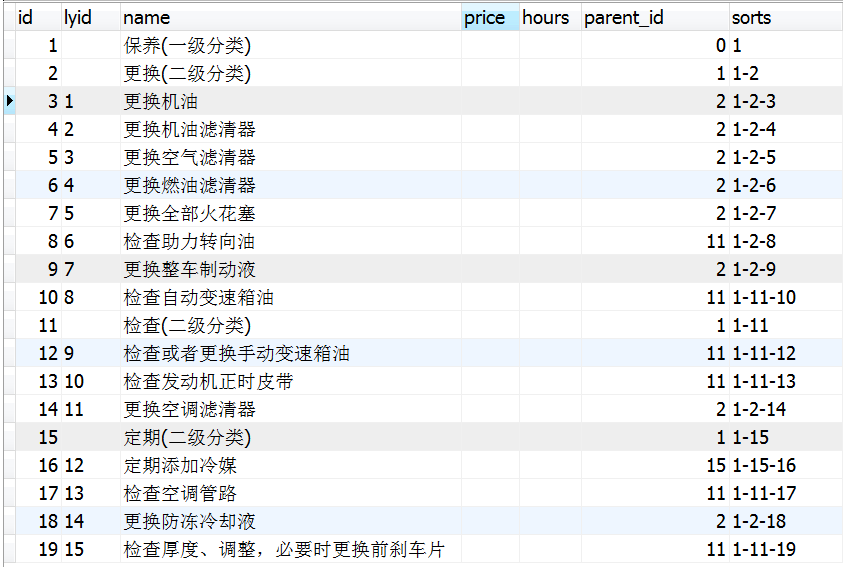Click the lyid column header
This screenshot has width=843, height=567.
click(x=90, y=18)
